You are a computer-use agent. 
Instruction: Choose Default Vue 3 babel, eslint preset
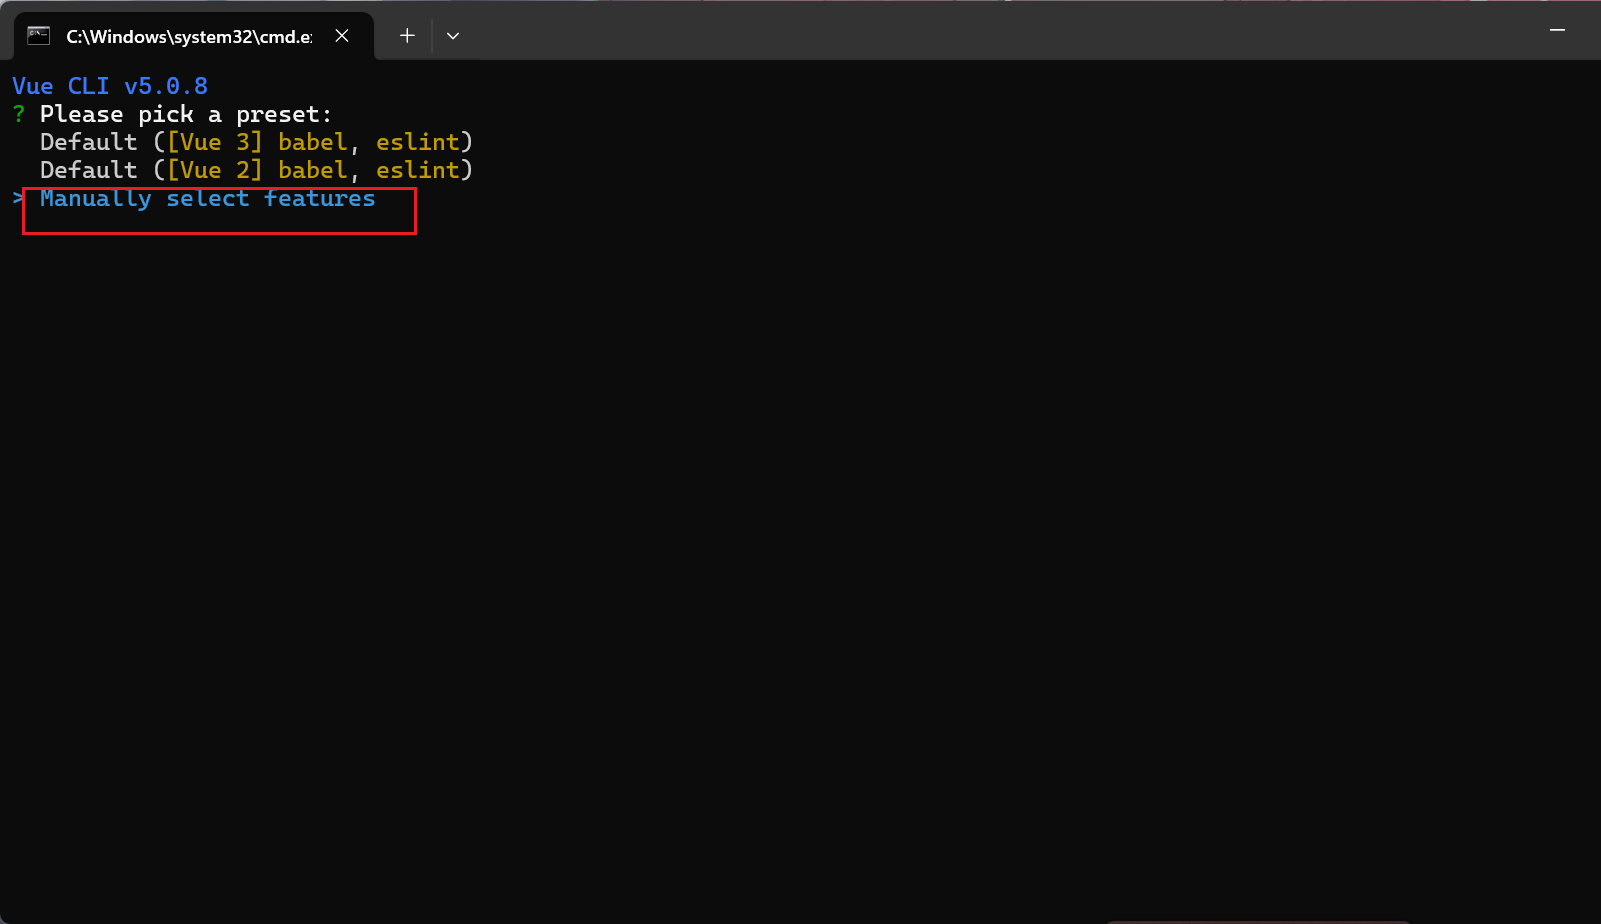pyautogui.click(x=256, y=142)
